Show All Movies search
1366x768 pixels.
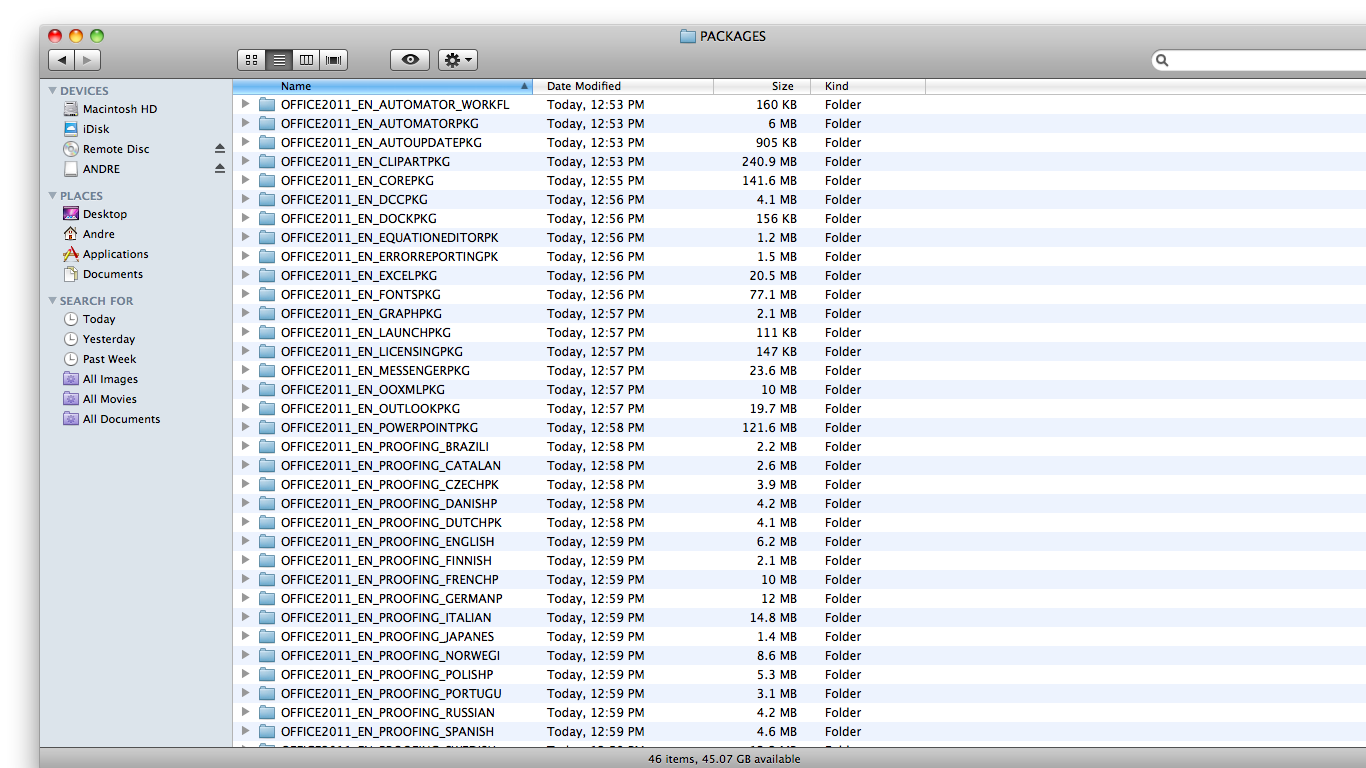coord(100,399)
